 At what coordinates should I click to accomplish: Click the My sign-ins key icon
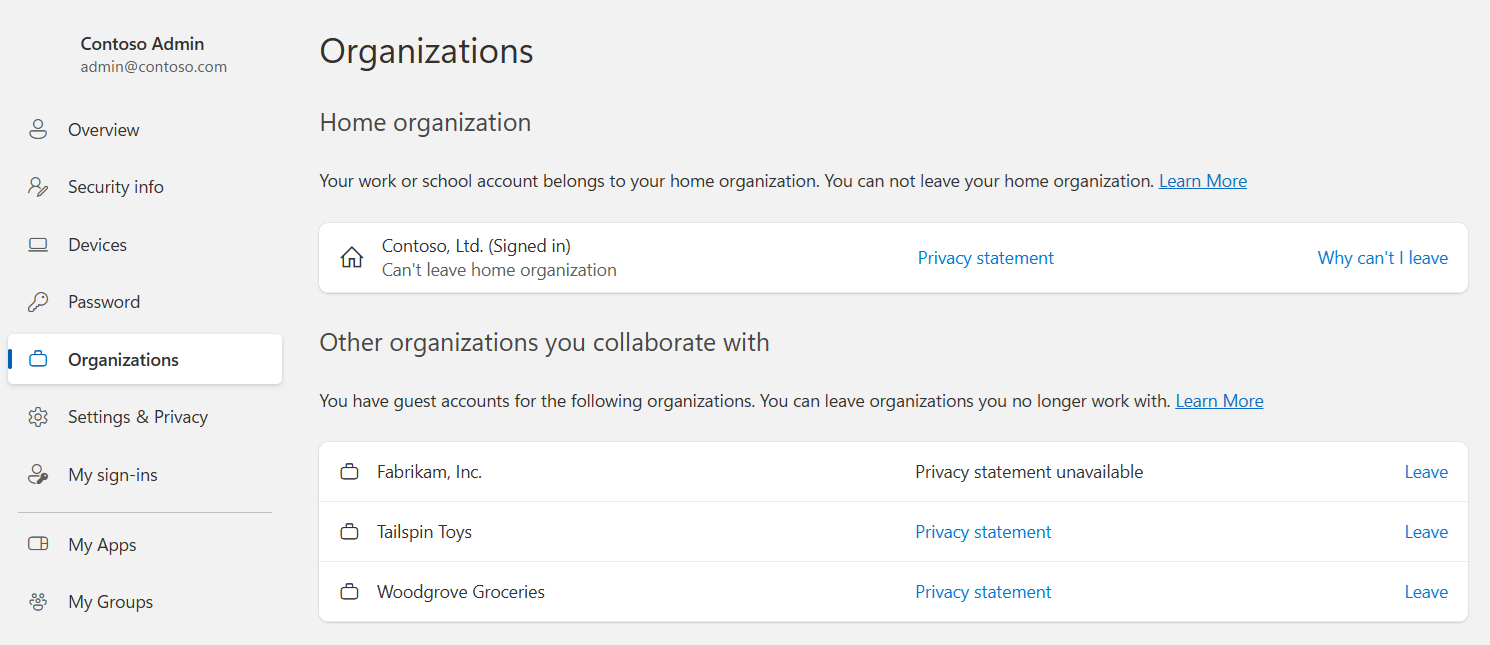pyautogui.click(x=38, y=474)
